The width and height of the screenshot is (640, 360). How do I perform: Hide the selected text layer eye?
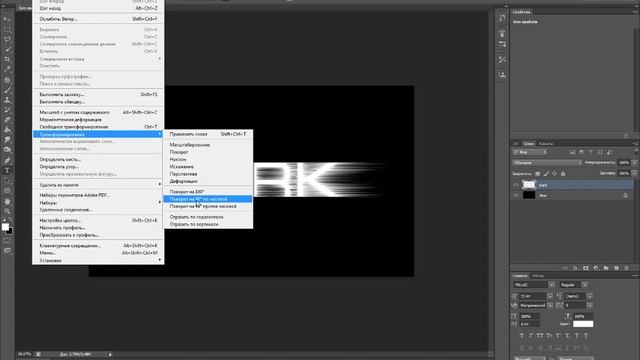point(516,185)
